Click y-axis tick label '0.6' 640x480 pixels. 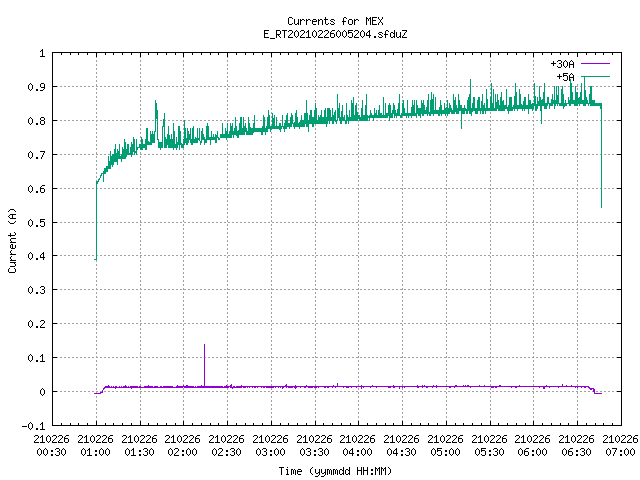36,189
